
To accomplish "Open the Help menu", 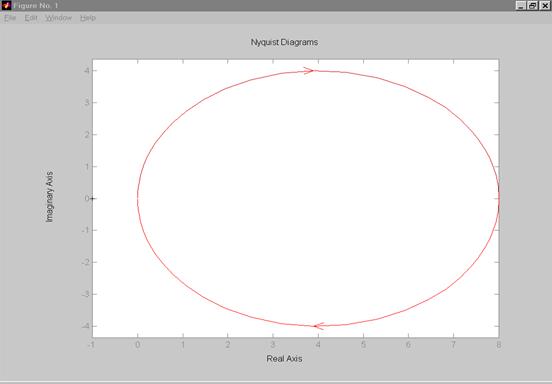I will click(88, 18).
